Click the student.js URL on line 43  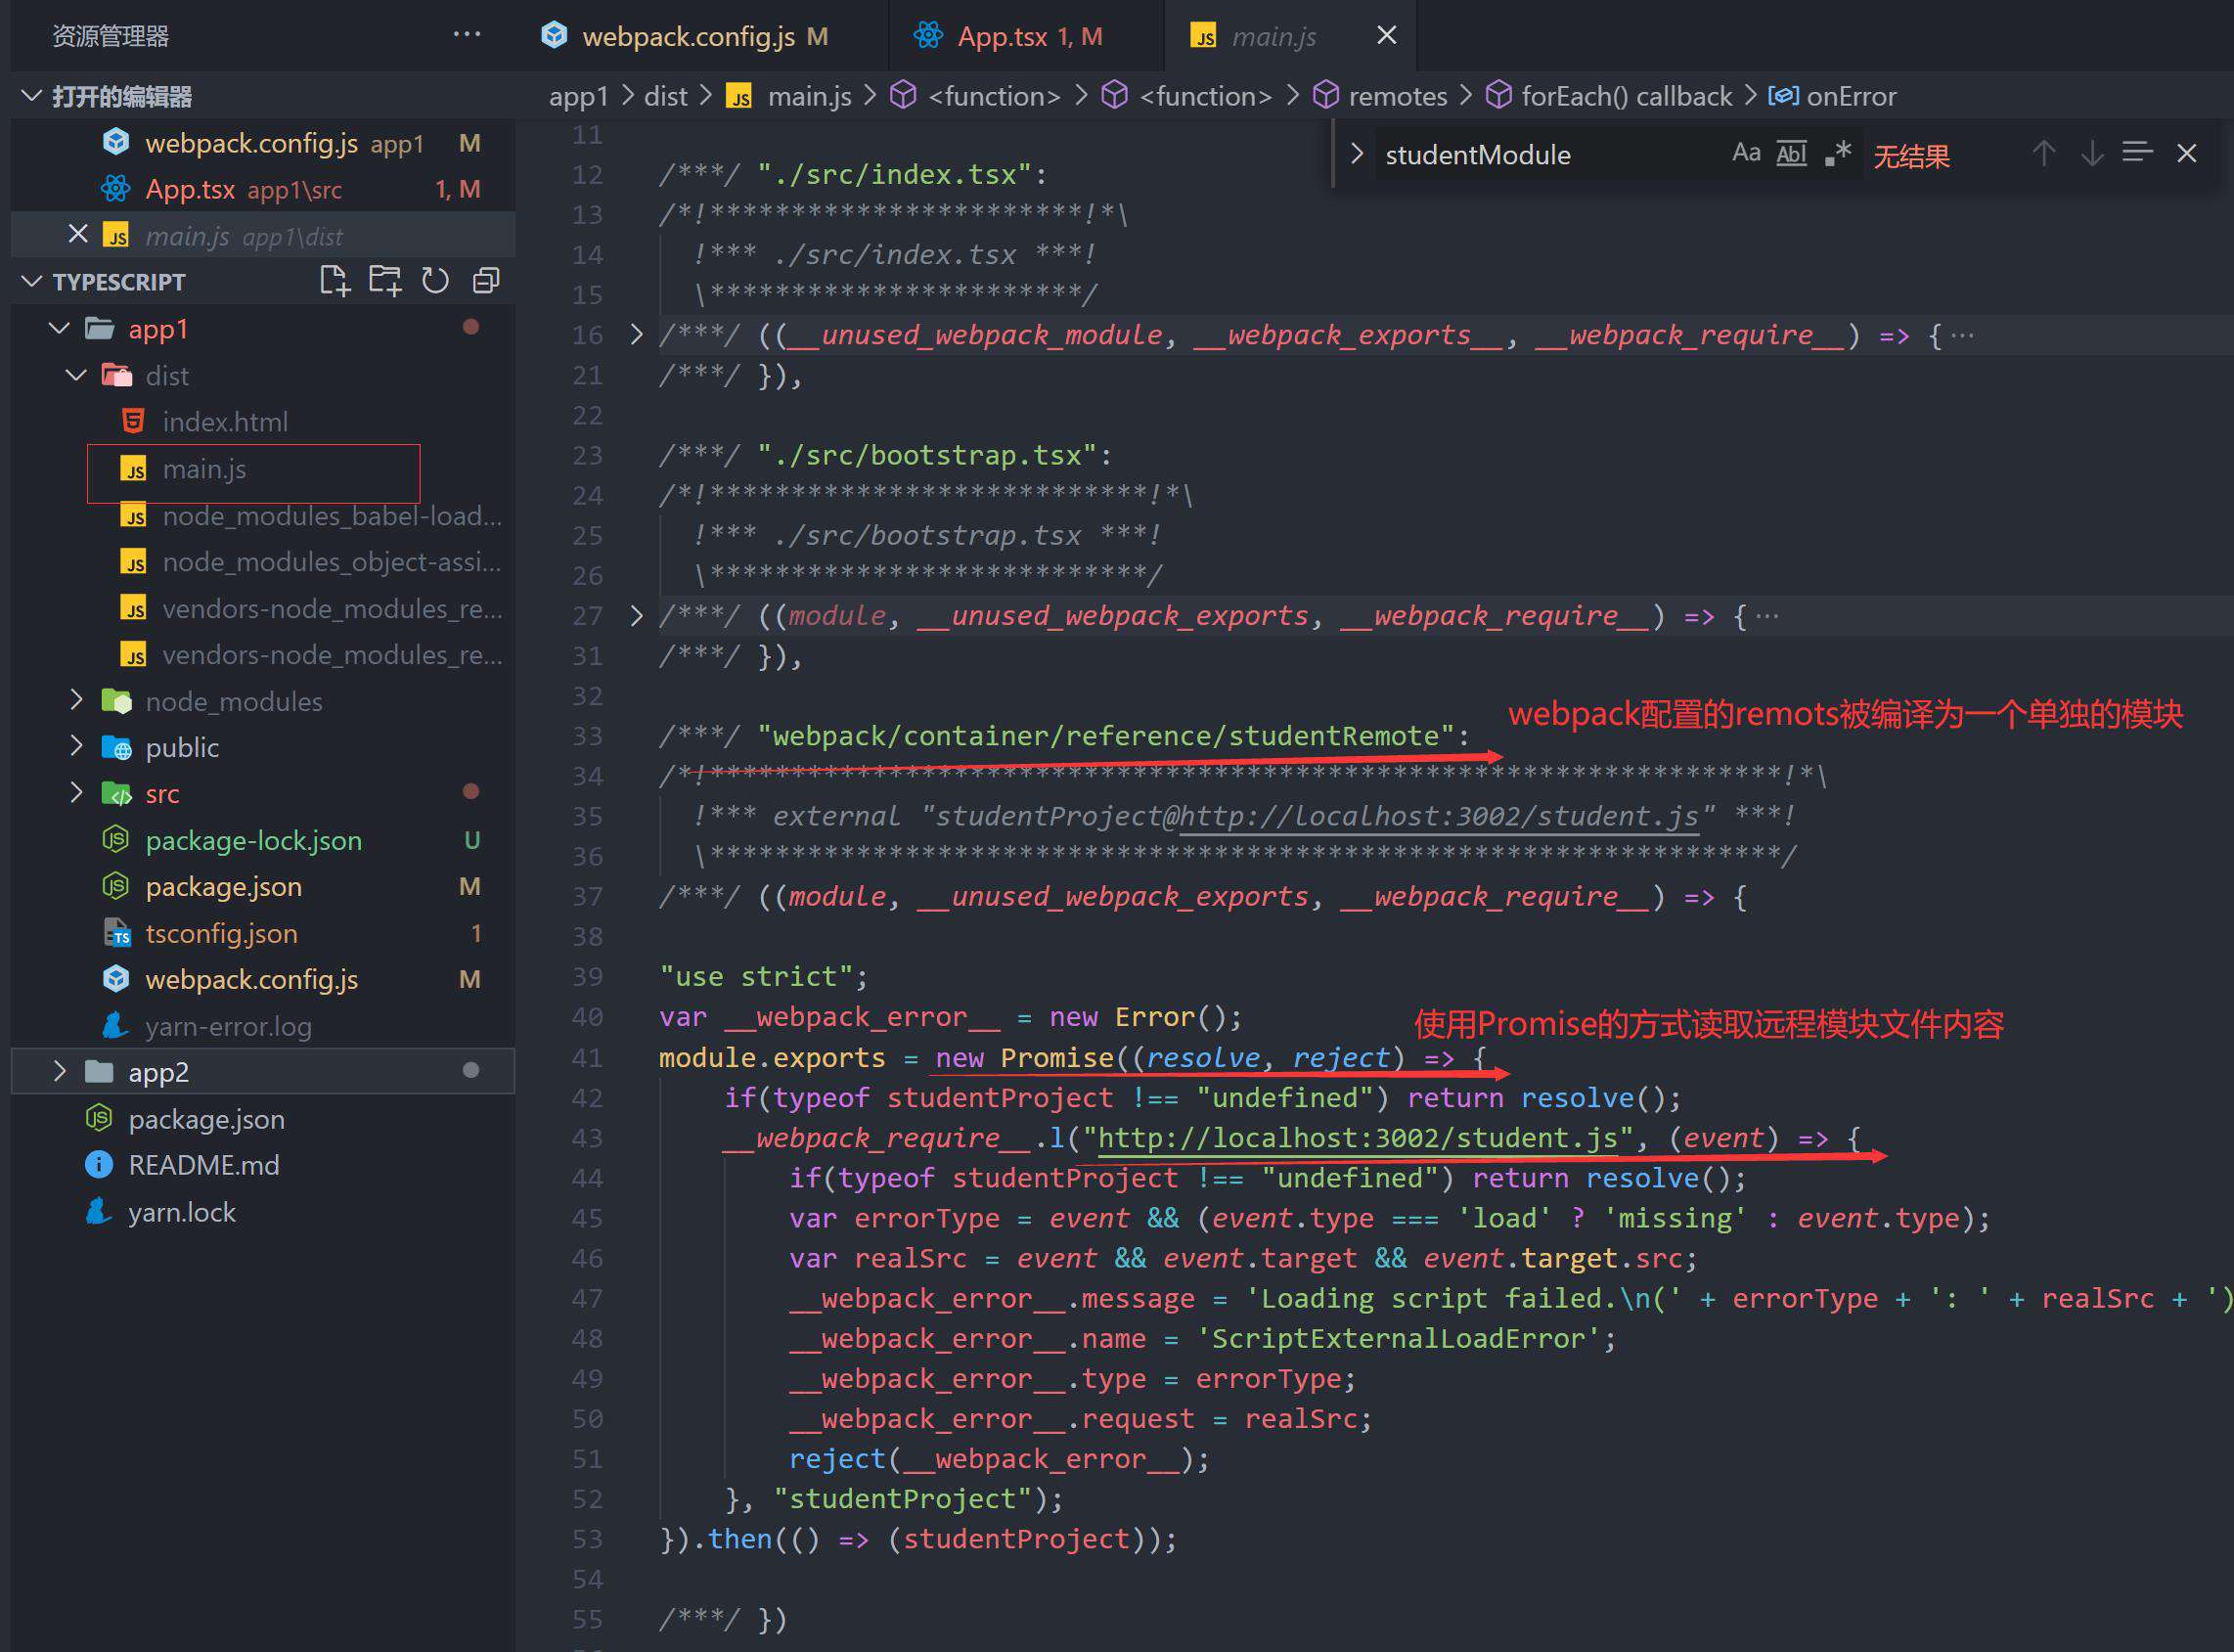coord(1357,1138)
